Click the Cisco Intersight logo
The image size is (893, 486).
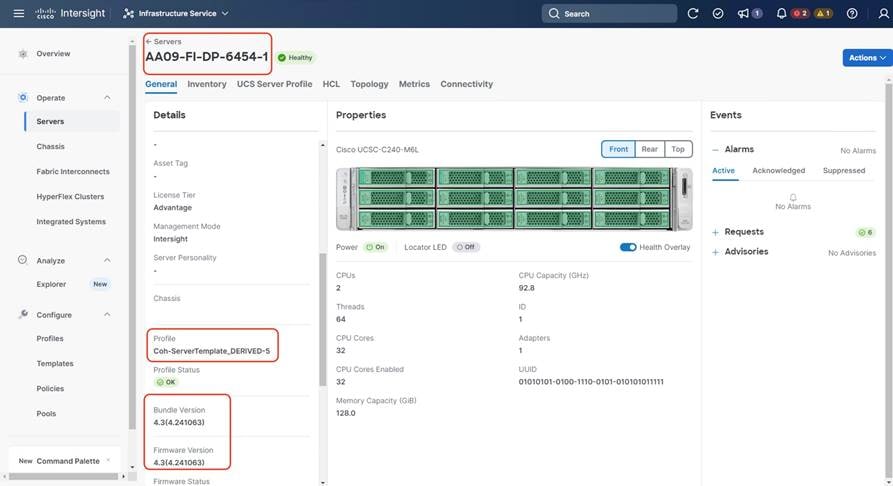(70, 13)
